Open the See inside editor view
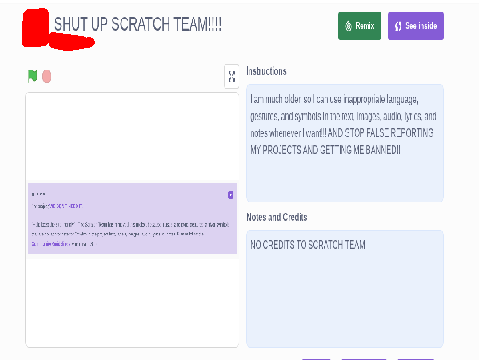Viewport: 480px width, 360px height. 416,26
